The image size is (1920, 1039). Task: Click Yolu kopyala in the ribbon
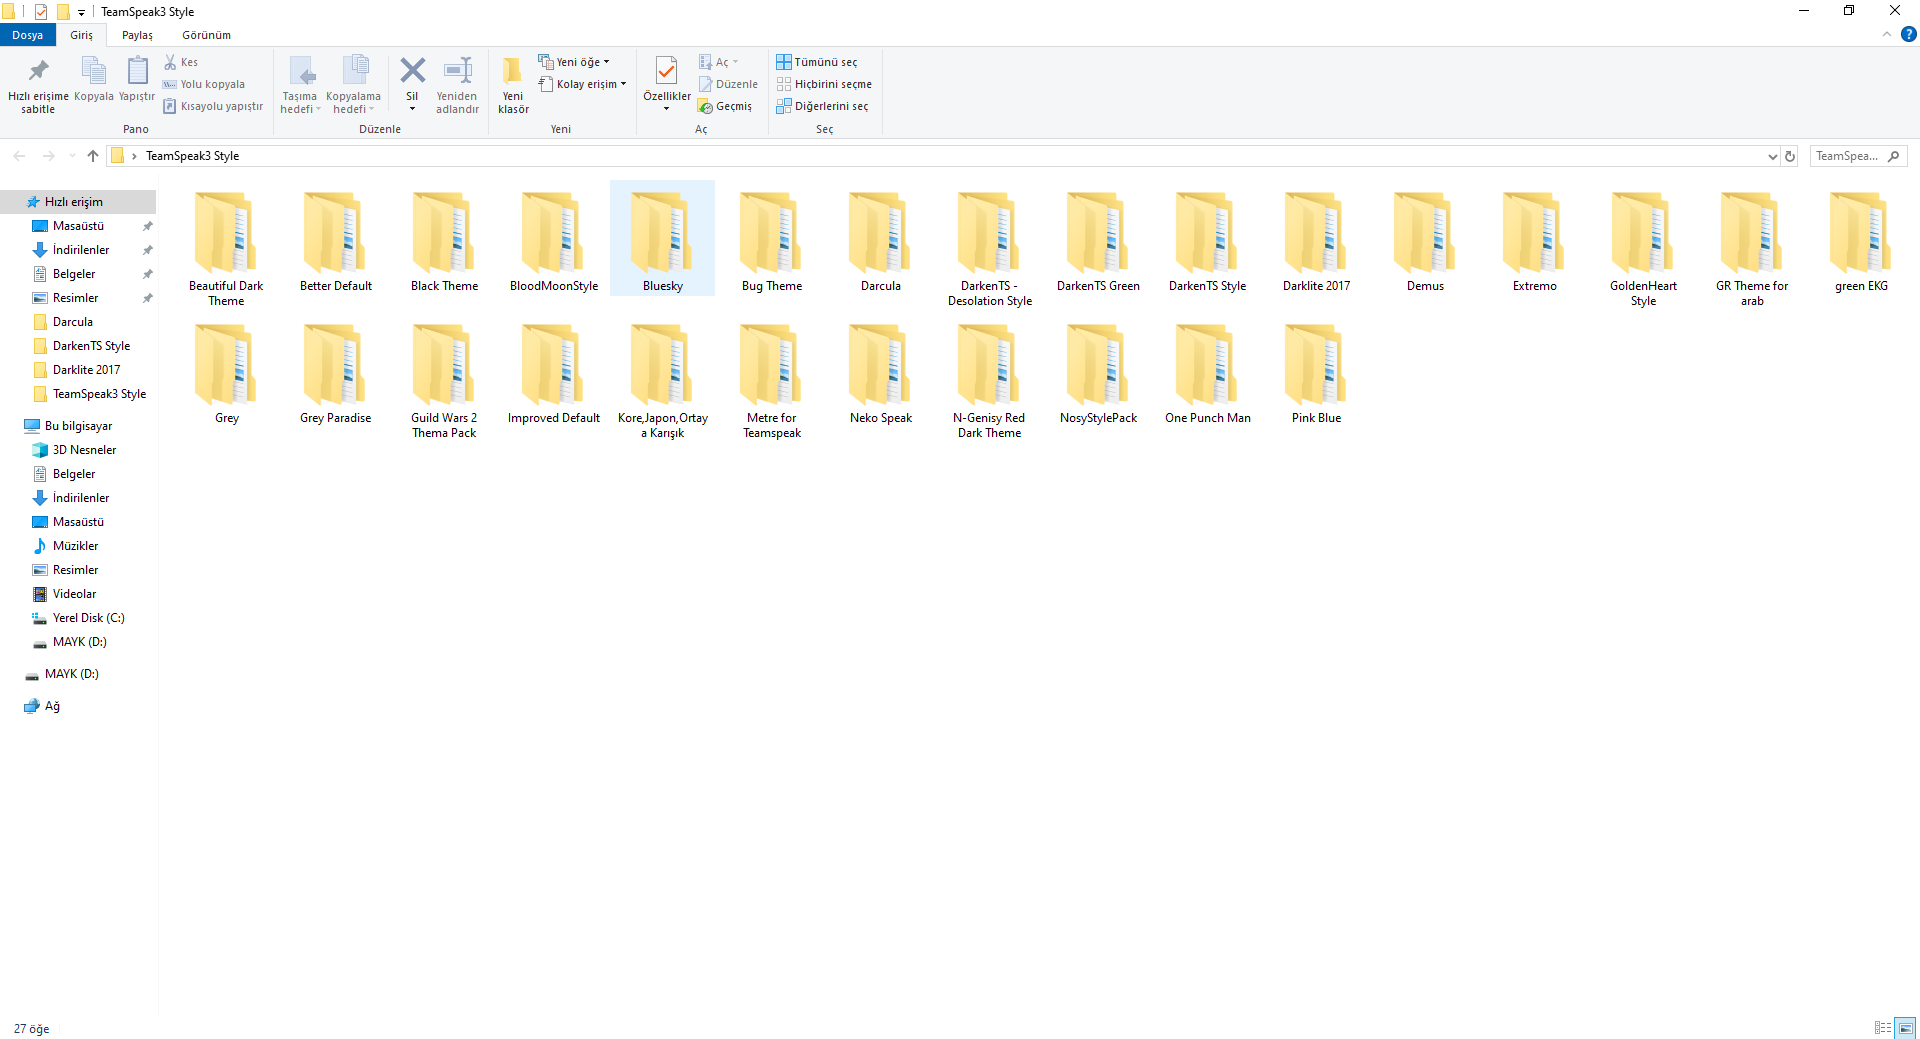[204, 84]
